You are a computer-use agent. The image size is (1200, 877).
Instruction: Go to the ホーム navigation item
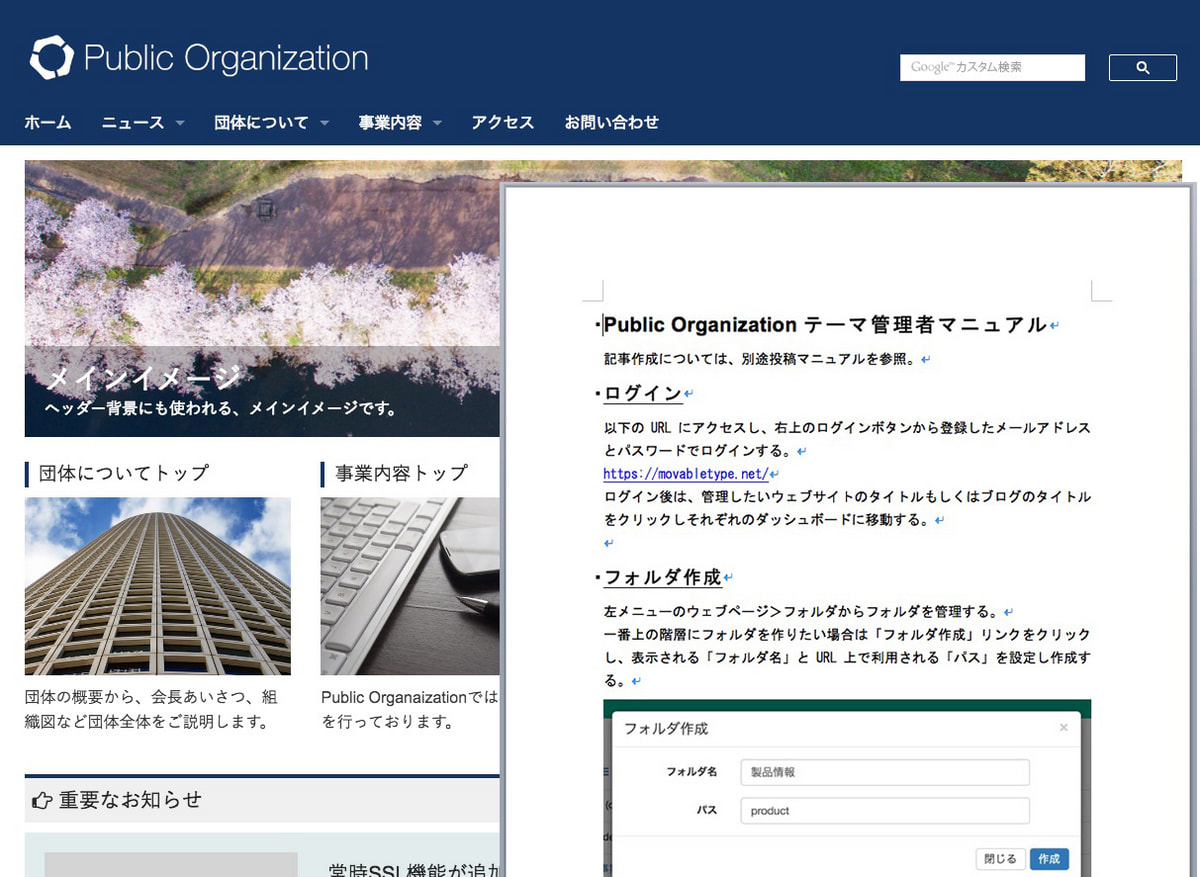coord(48,123)
